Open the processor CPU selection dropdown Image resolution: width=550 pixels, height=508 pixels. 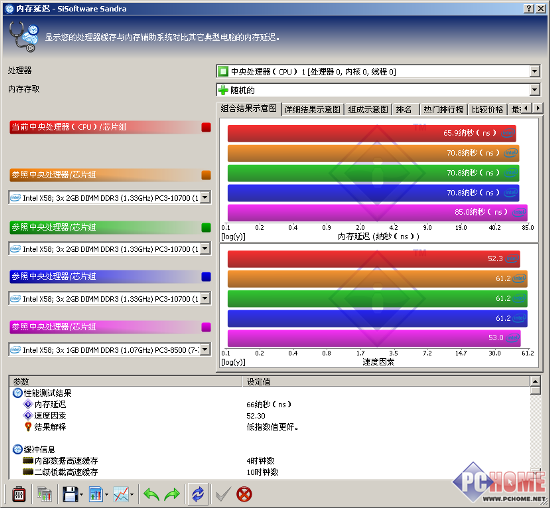point(534,72)
